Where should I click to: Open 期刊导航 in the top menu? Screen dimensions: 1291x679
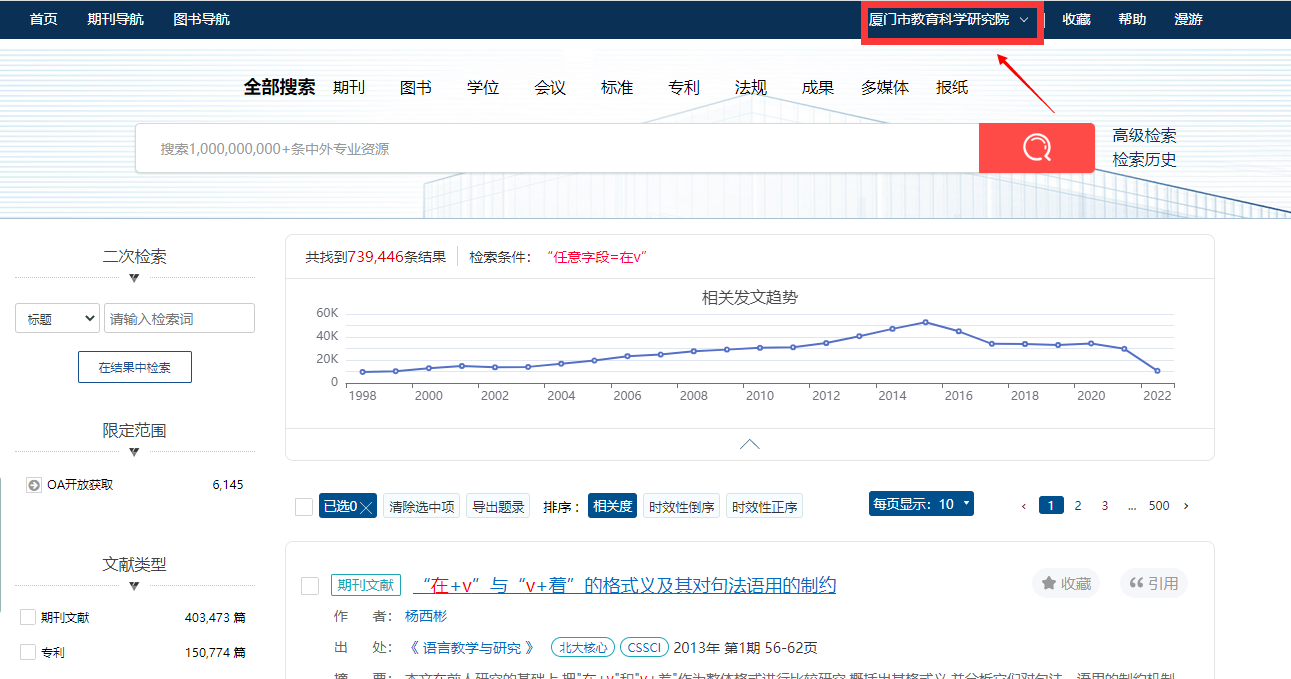tap(115, 19)
